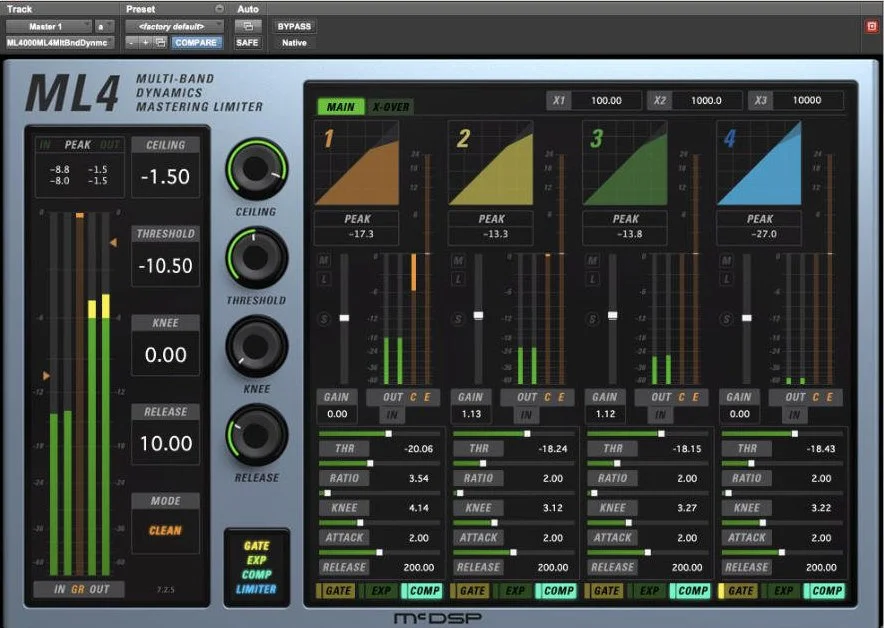884x628 pixels.
Task: Click the GATE EXP COMP LIMITER display
Action: [x=257, y=568]
